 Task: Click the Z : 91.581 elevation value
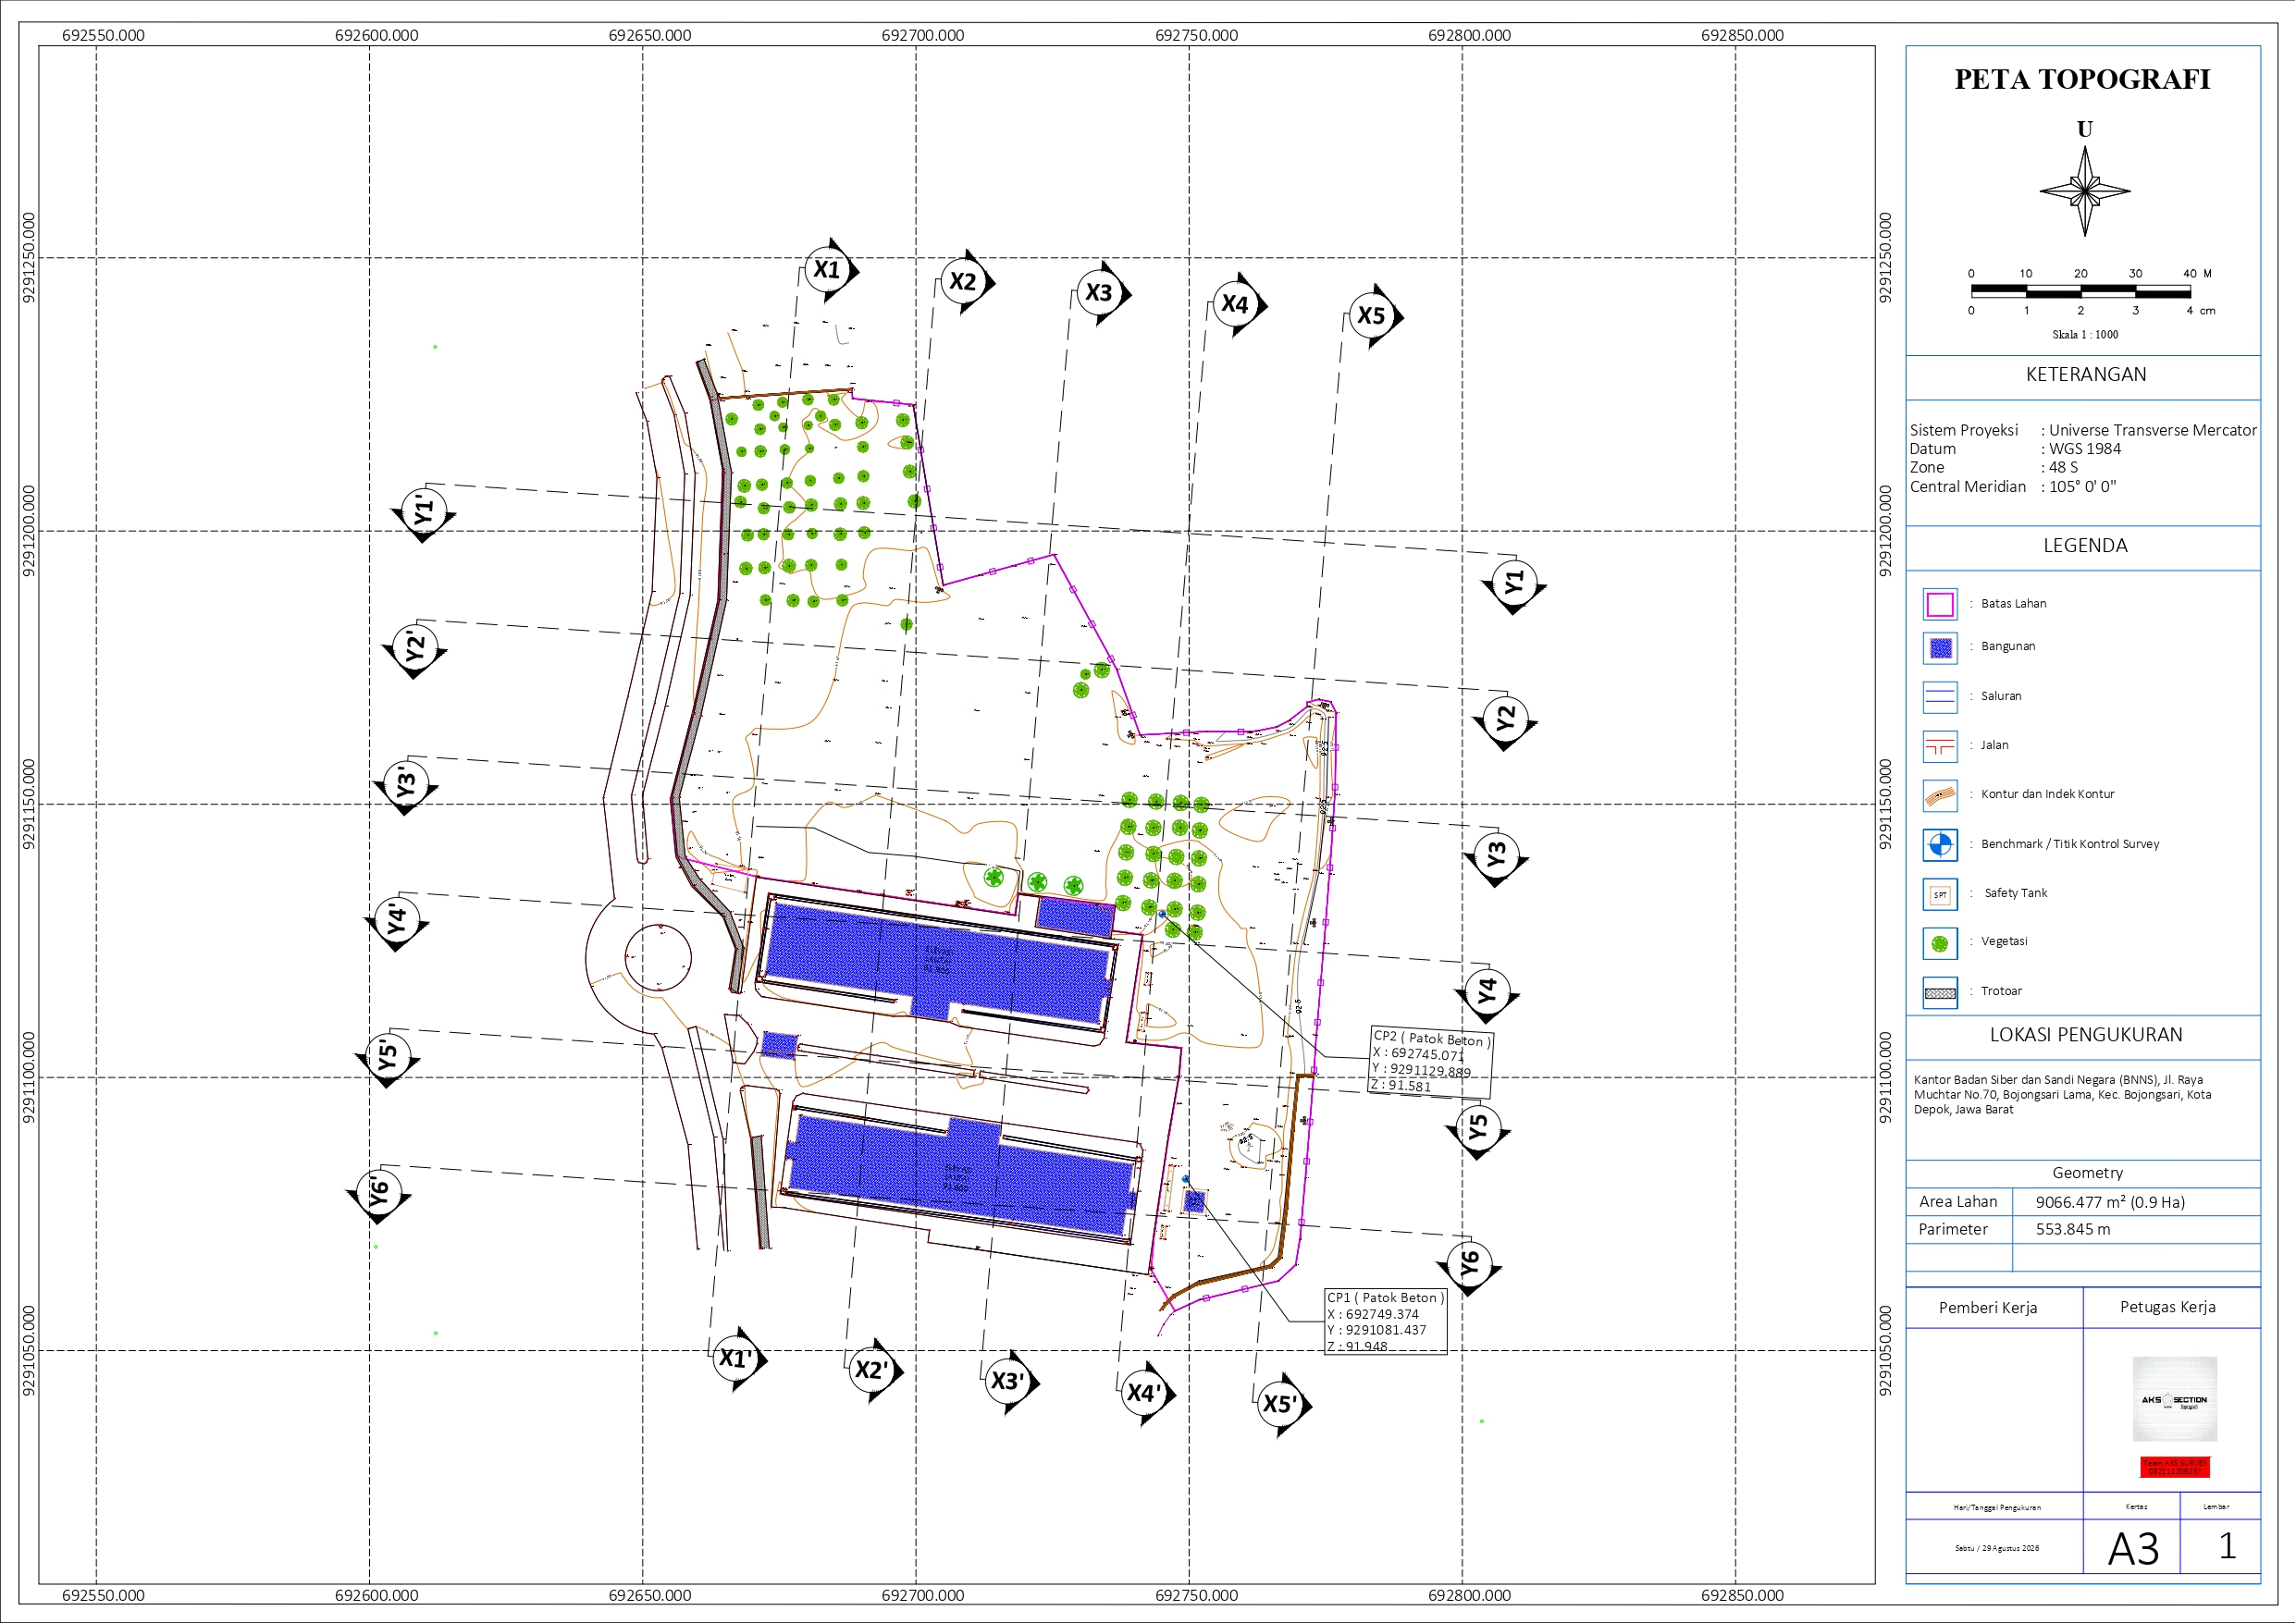coord(1400,1086)
